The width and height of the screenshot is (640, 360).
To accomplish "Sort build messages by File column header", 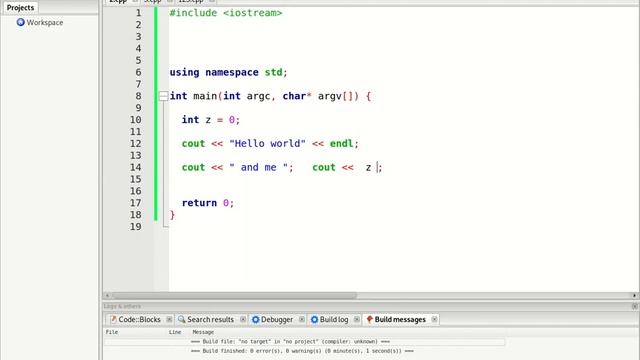I will coord(112,332).
